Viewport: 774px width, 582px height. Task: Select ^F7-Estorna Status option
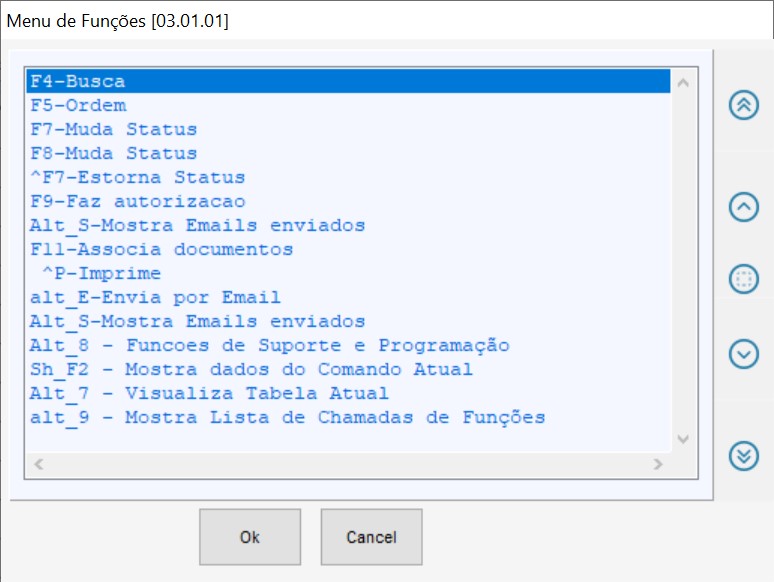(137, 177)
